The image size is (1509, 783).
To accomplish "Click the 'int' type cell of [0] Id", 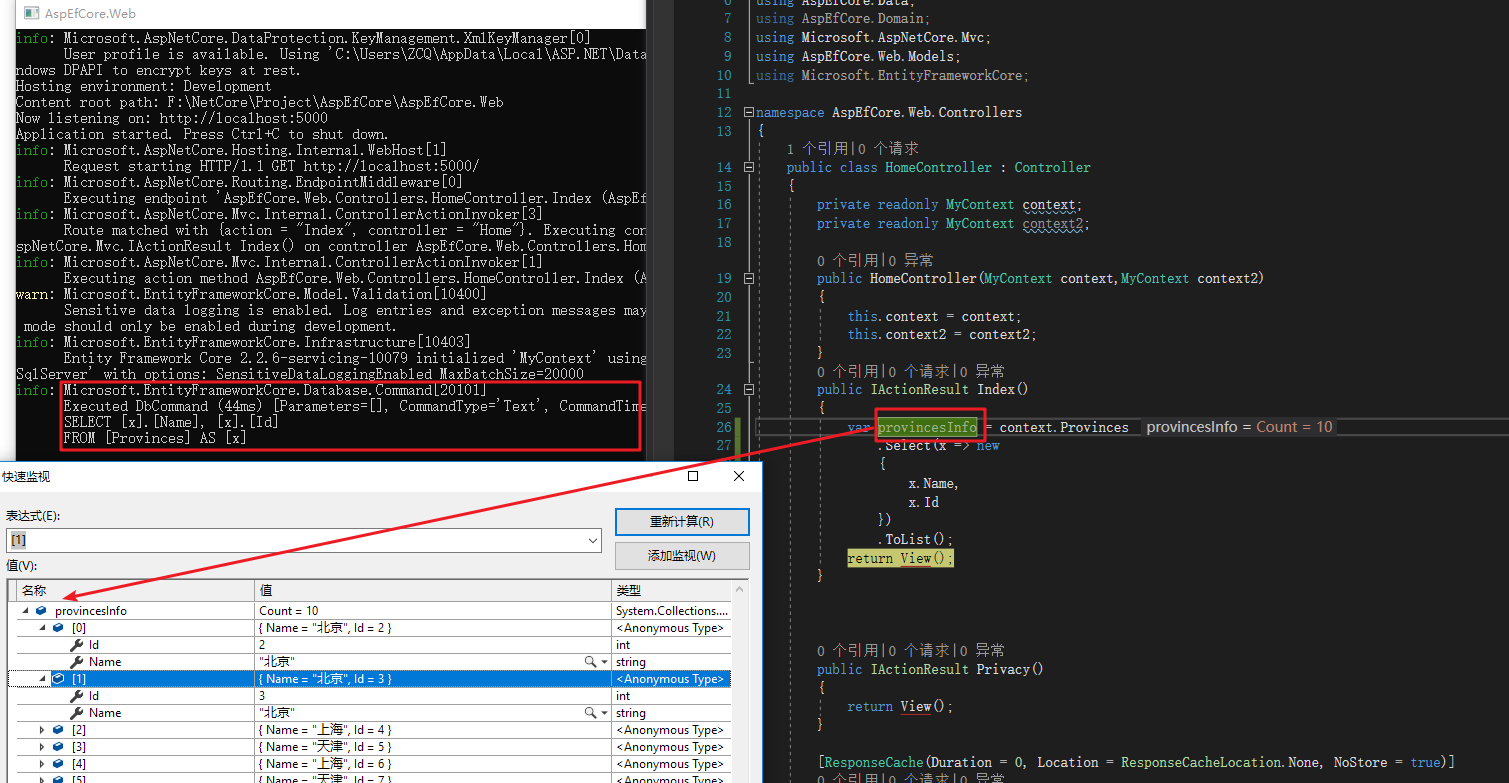I will click(x=671, y=644).
